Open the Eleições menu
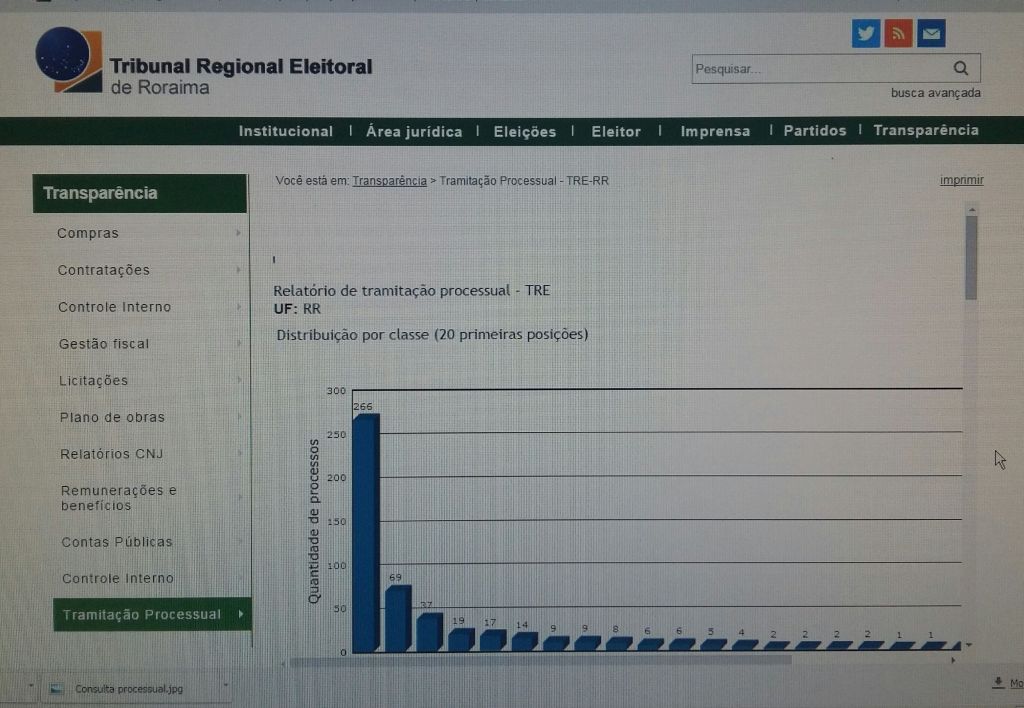The width and height of the screenshot is (1024, 708). (x=524, y=131)
